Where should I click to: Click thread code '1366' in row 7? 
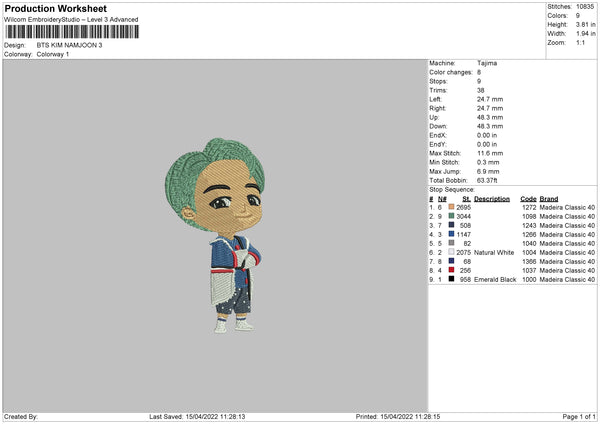(x=529, y=262)
